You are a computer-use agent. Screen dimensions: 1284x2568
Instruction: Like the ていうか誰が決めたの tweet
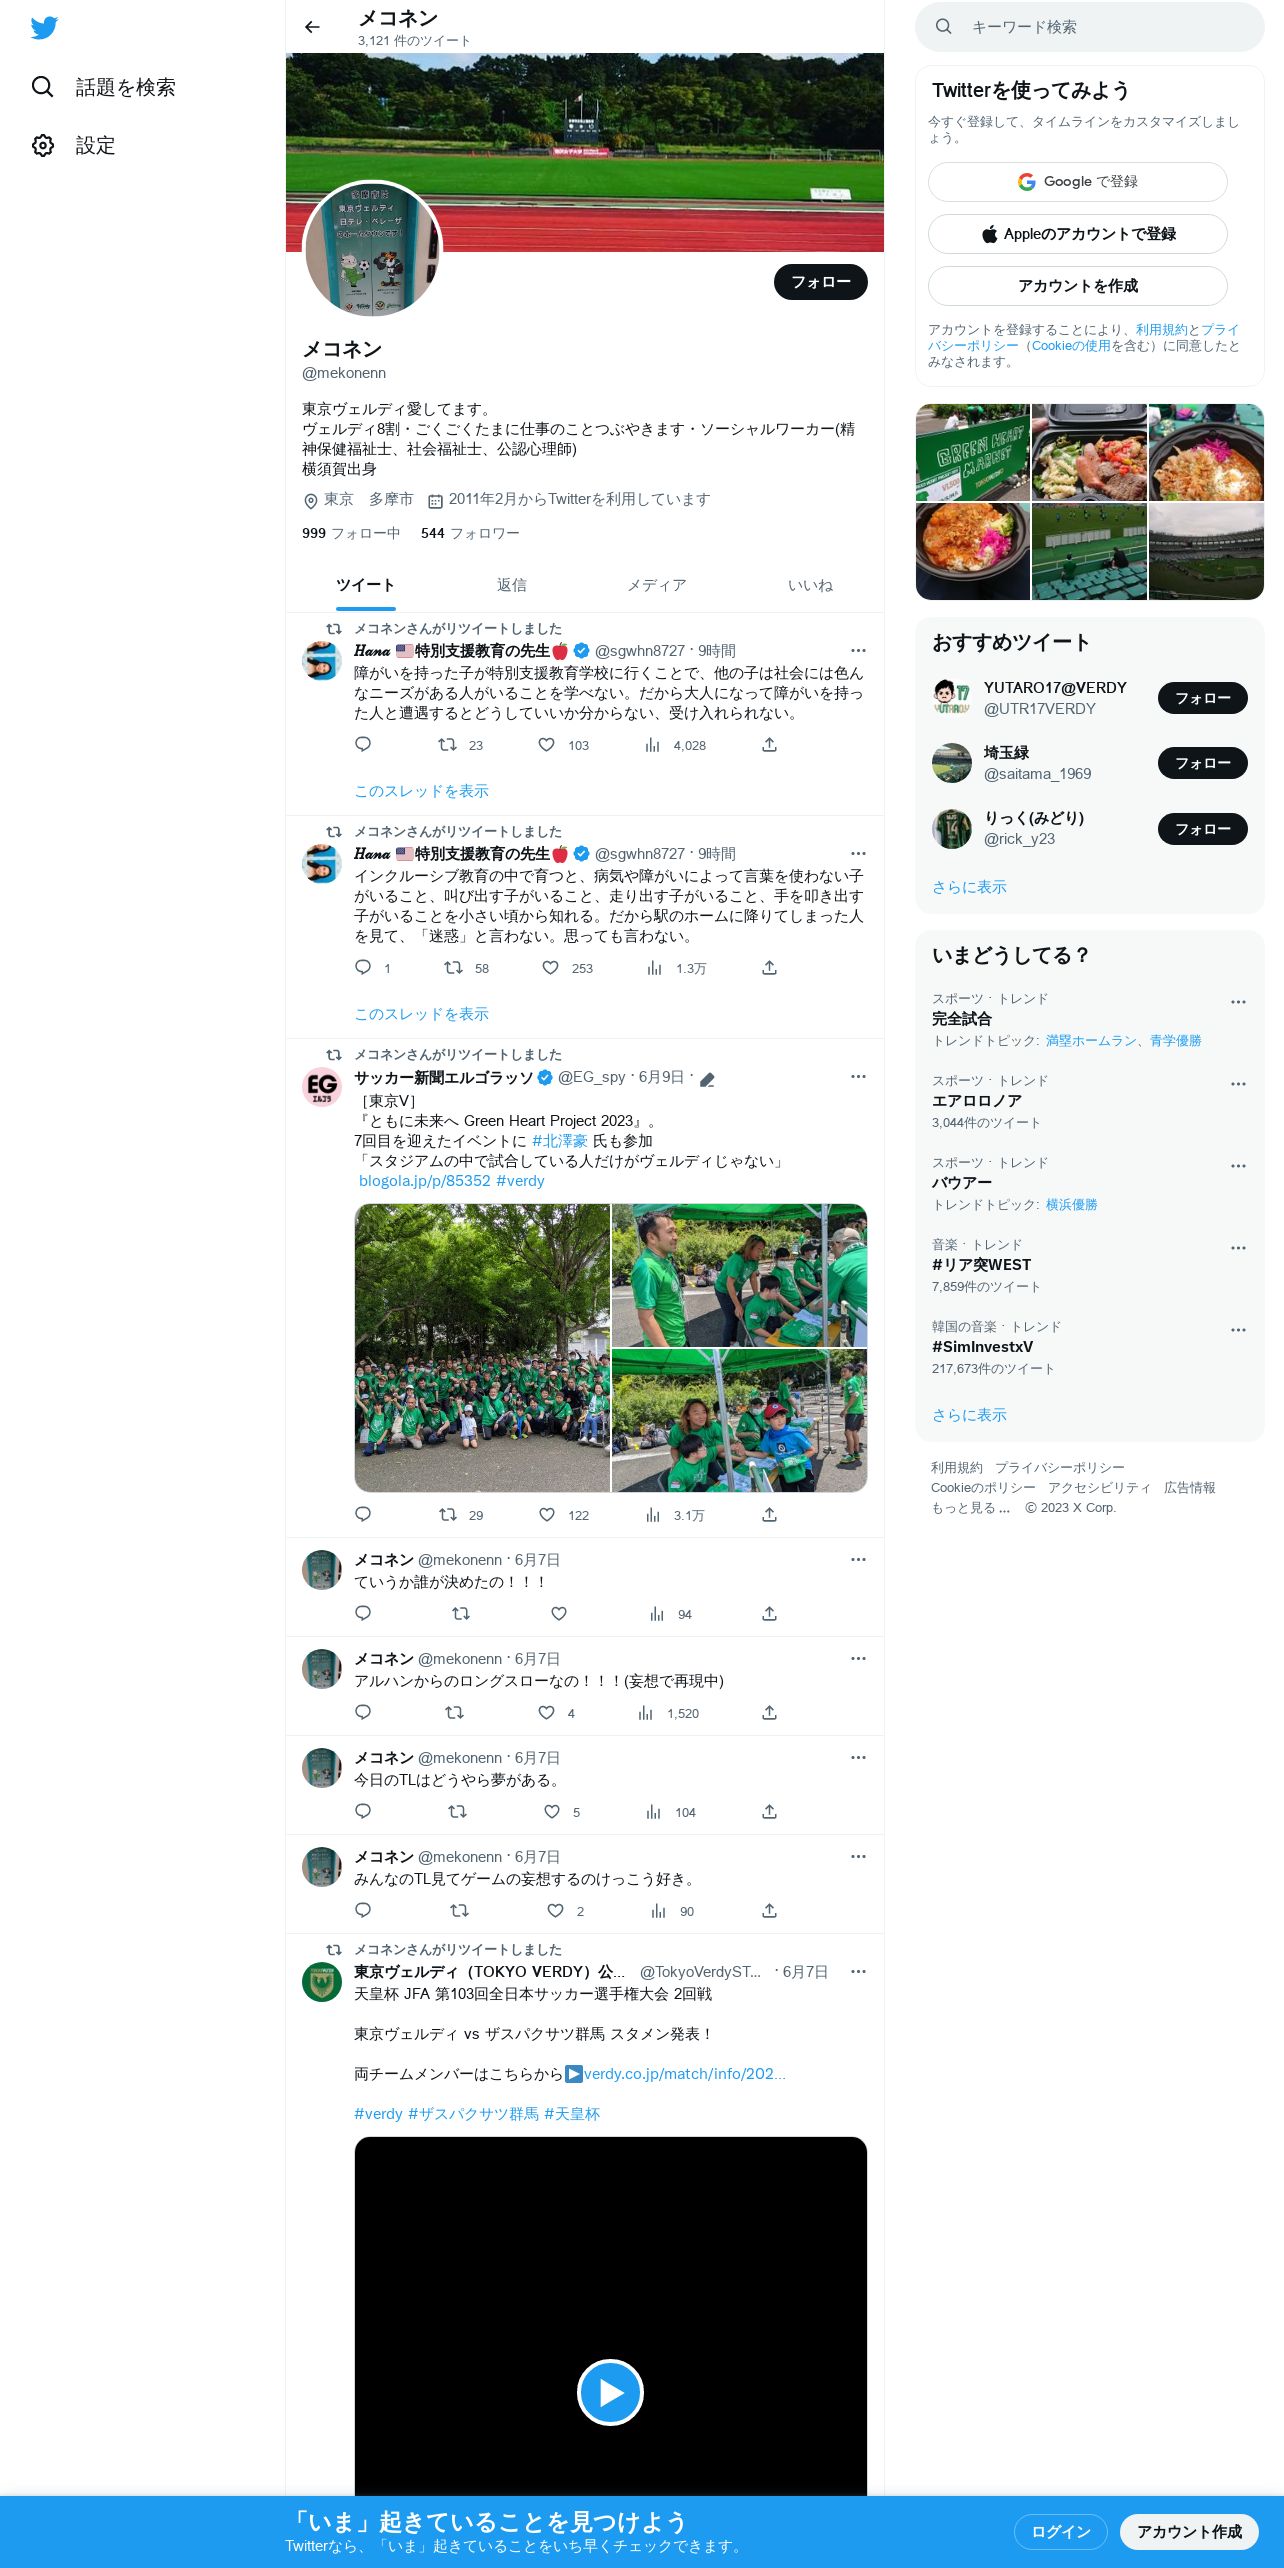click(559, 1613)
